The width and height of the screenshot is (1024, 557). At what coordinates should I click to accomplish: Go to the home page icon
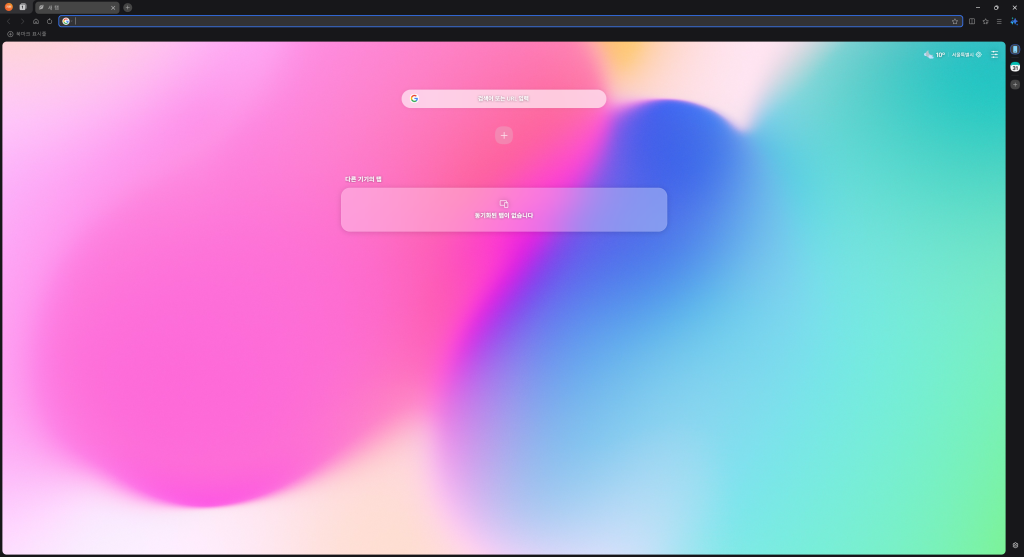[36, 21]
